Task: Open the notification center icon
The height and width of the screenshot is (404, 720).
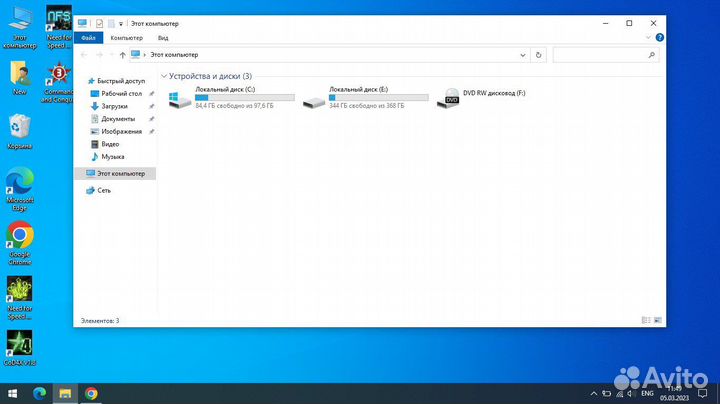Action: pos(703,393)
